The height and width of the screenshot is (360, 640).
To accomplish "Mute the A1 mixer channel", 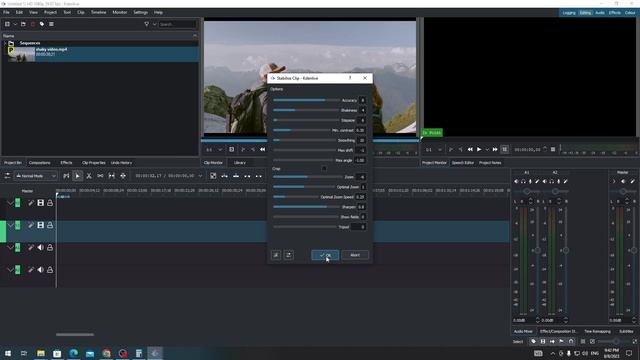I will tap(516, 181).
